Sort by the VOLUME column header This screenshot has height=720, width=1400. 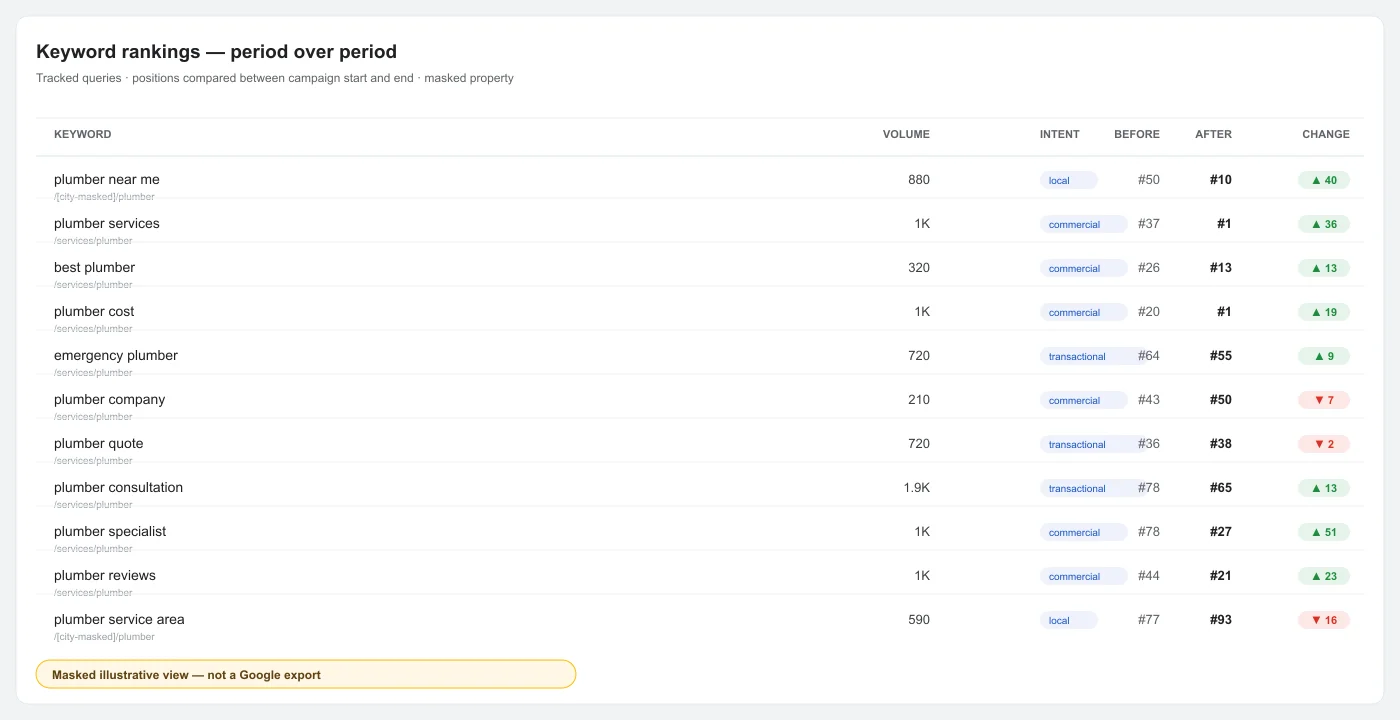coord(906,134)
